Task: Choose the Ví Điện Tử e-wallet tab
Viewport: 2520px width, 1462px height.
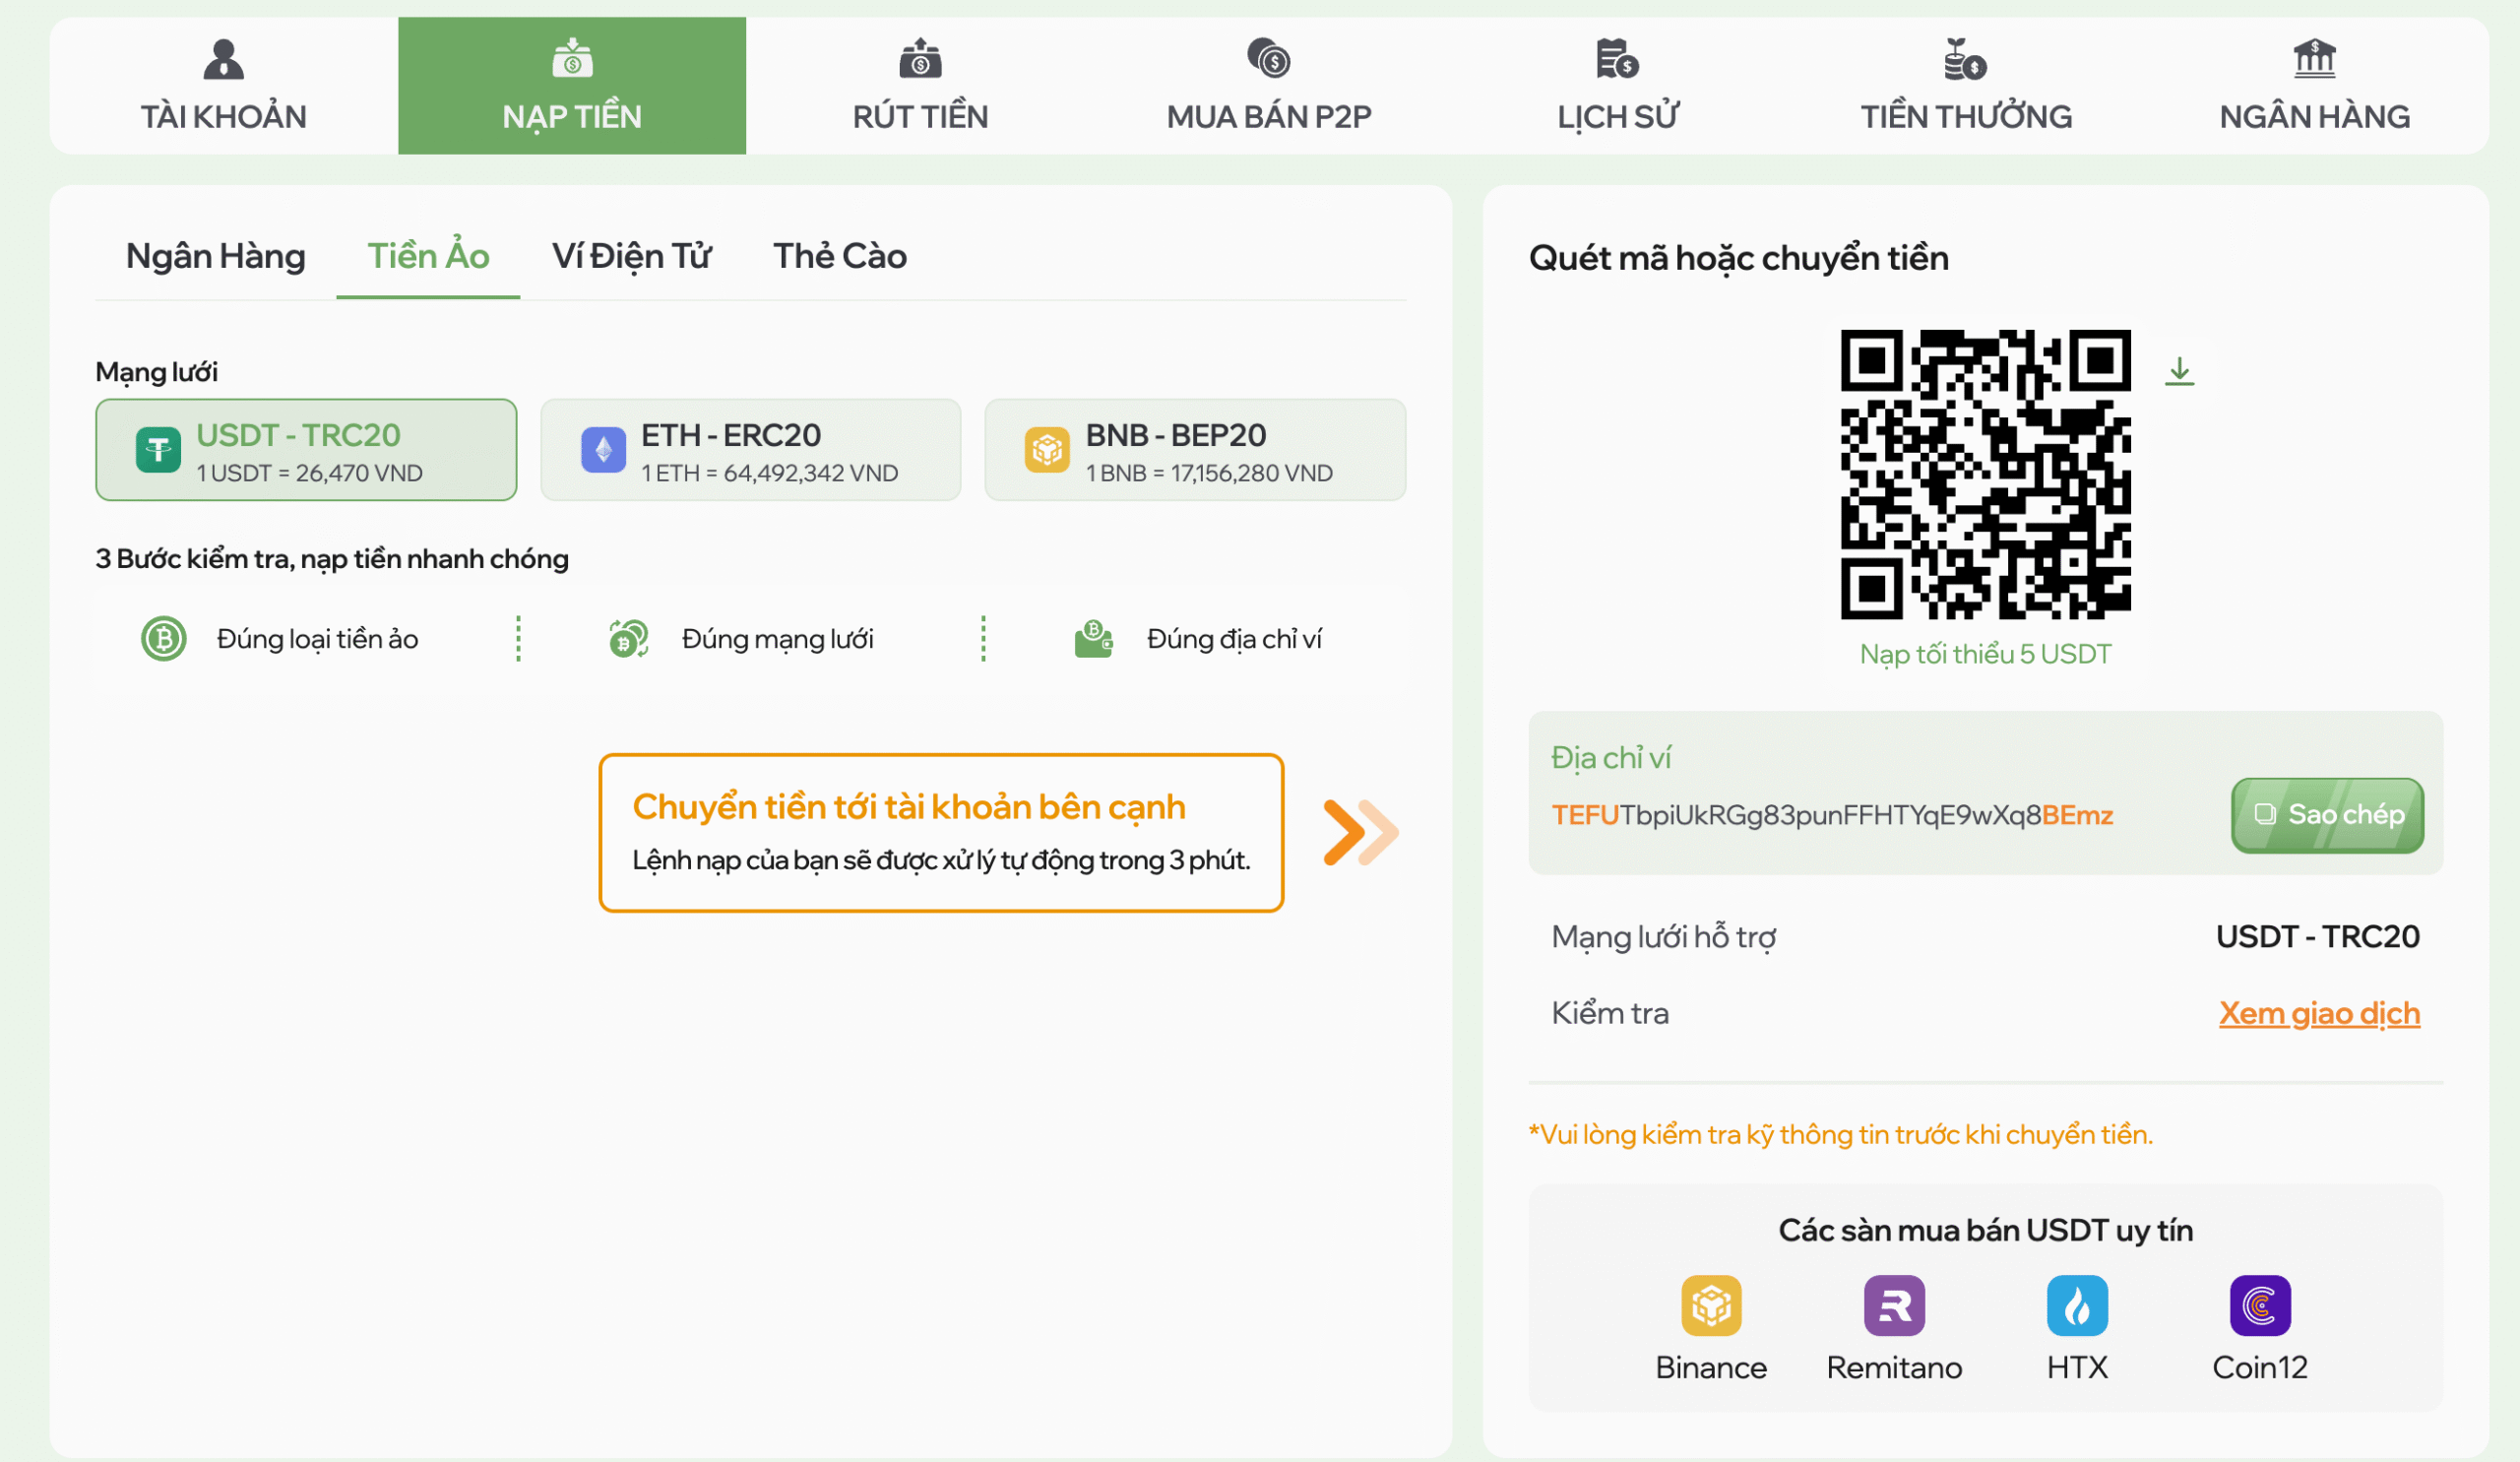Action: (x=631, y=256)
